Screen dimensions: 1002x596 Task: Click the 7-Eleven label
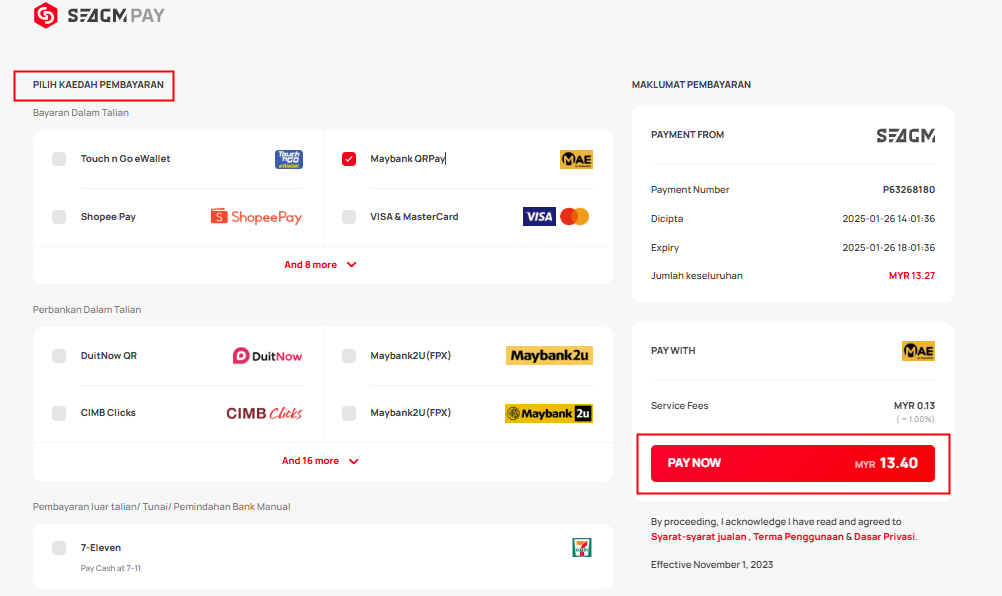101,547
